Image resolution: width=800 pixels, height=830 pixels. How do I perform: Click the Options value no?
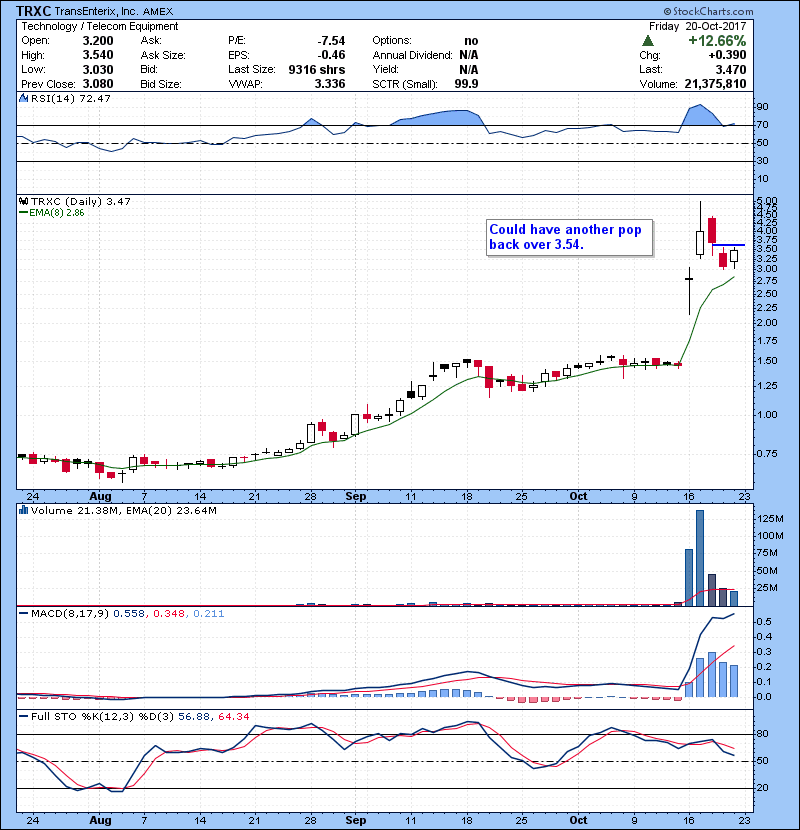471,41
